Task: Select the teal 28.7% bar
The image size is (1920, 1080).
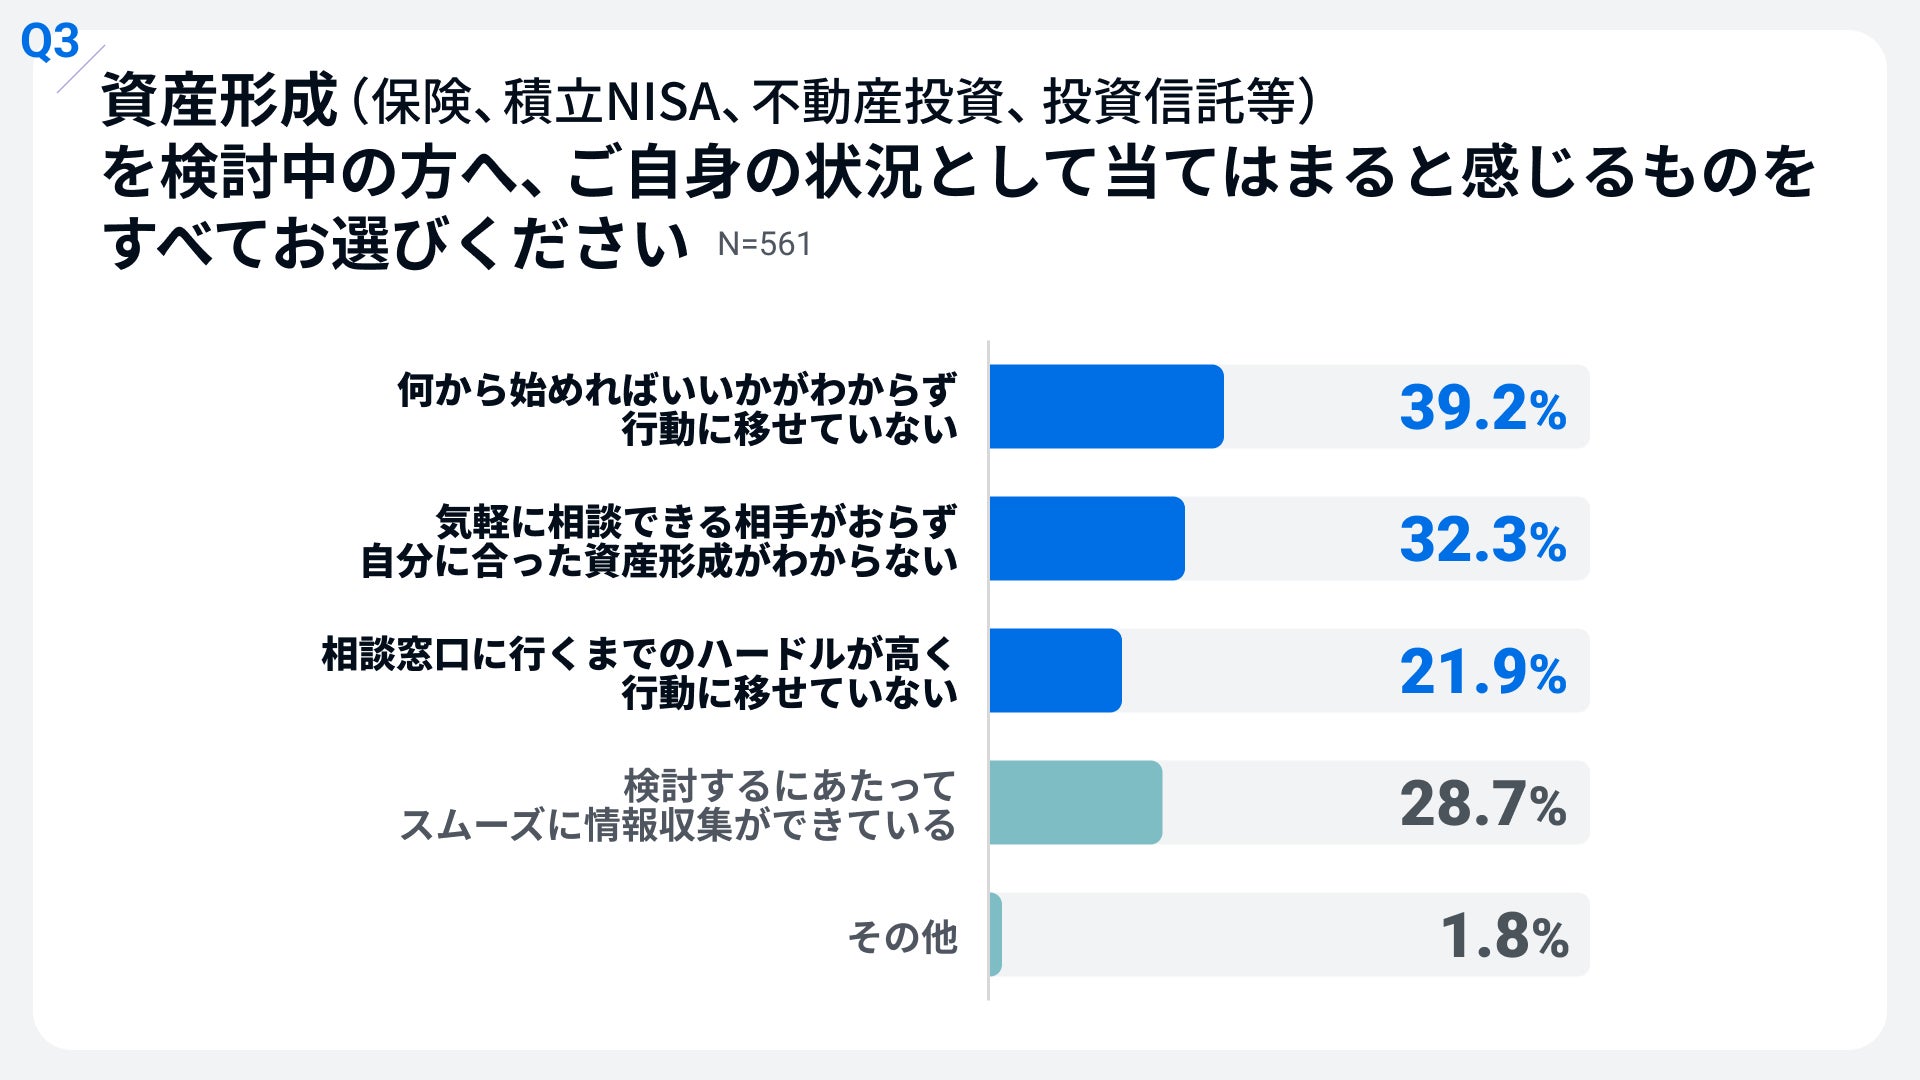Action: coord(1075,802)
